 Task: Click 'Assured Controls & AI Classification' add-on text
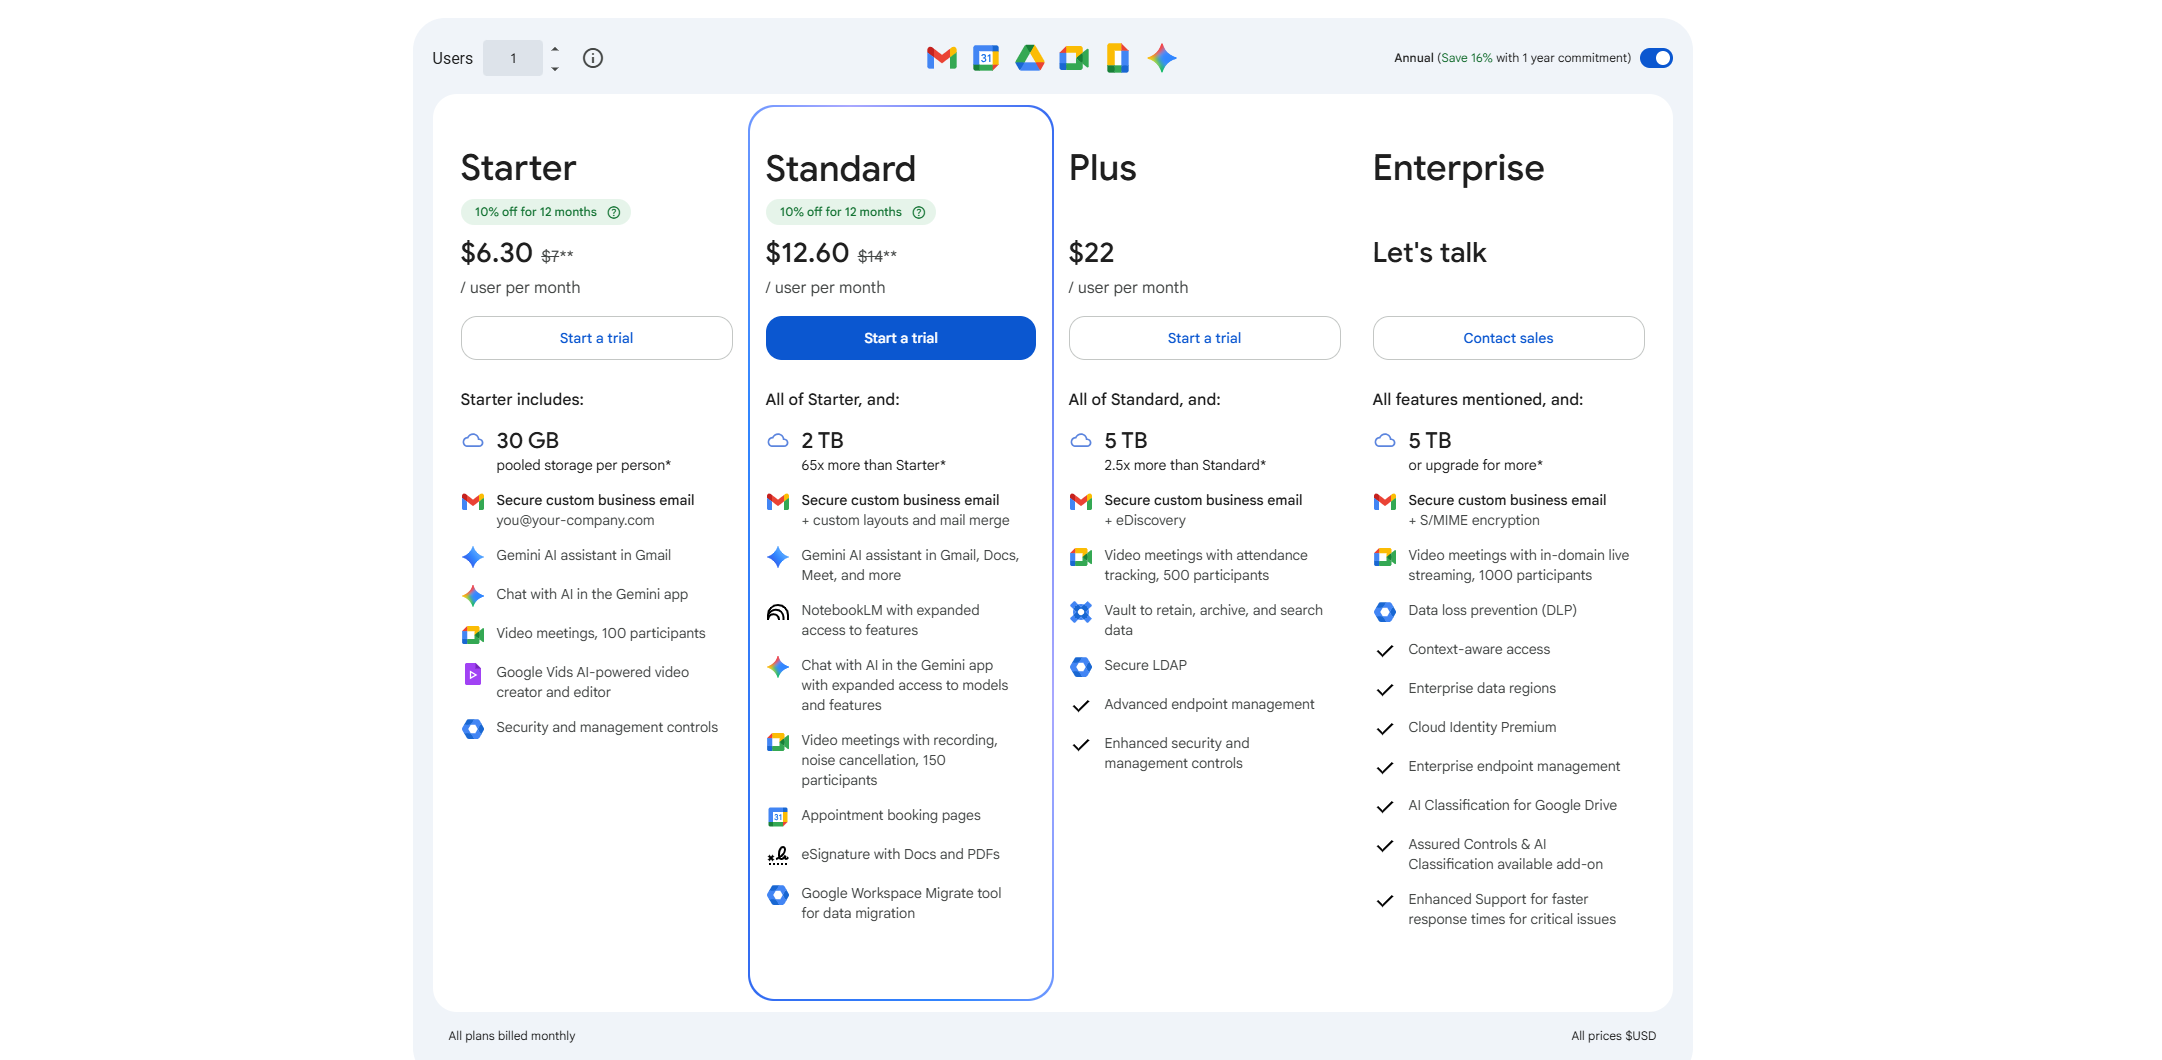pos(1505,854)
